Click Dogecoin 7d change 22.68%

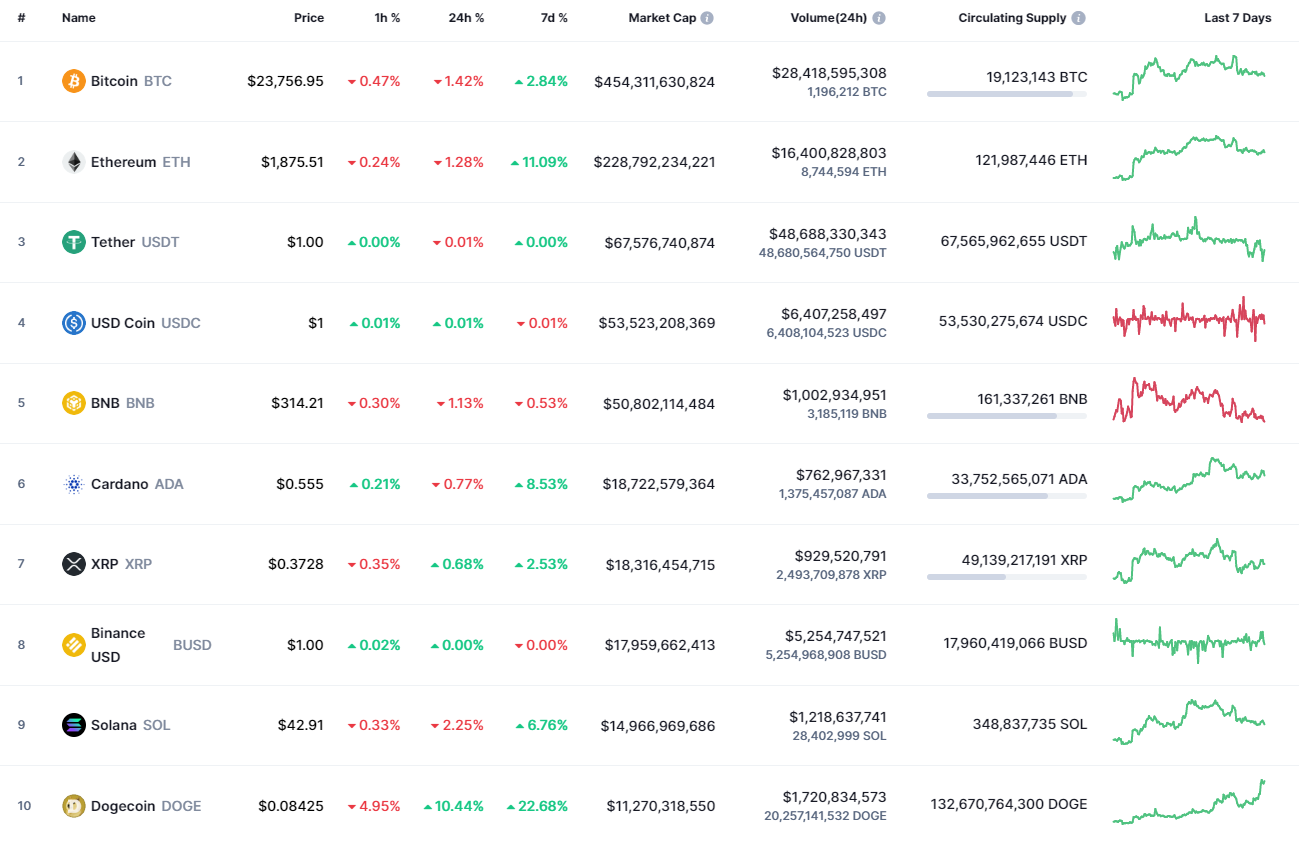tap(537, 806)
